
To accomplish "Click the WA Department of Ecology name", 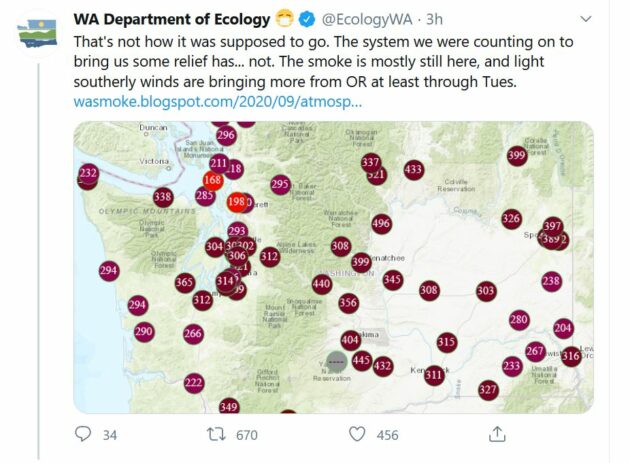I will (x=172, y=19).
